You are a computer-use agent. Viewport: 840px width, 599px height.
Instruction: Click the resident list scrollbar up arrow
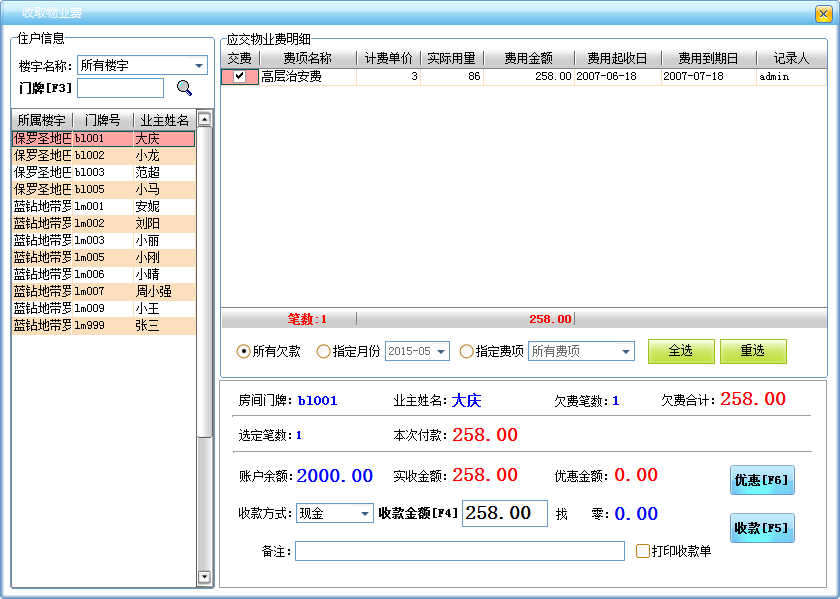coord(204,119)
